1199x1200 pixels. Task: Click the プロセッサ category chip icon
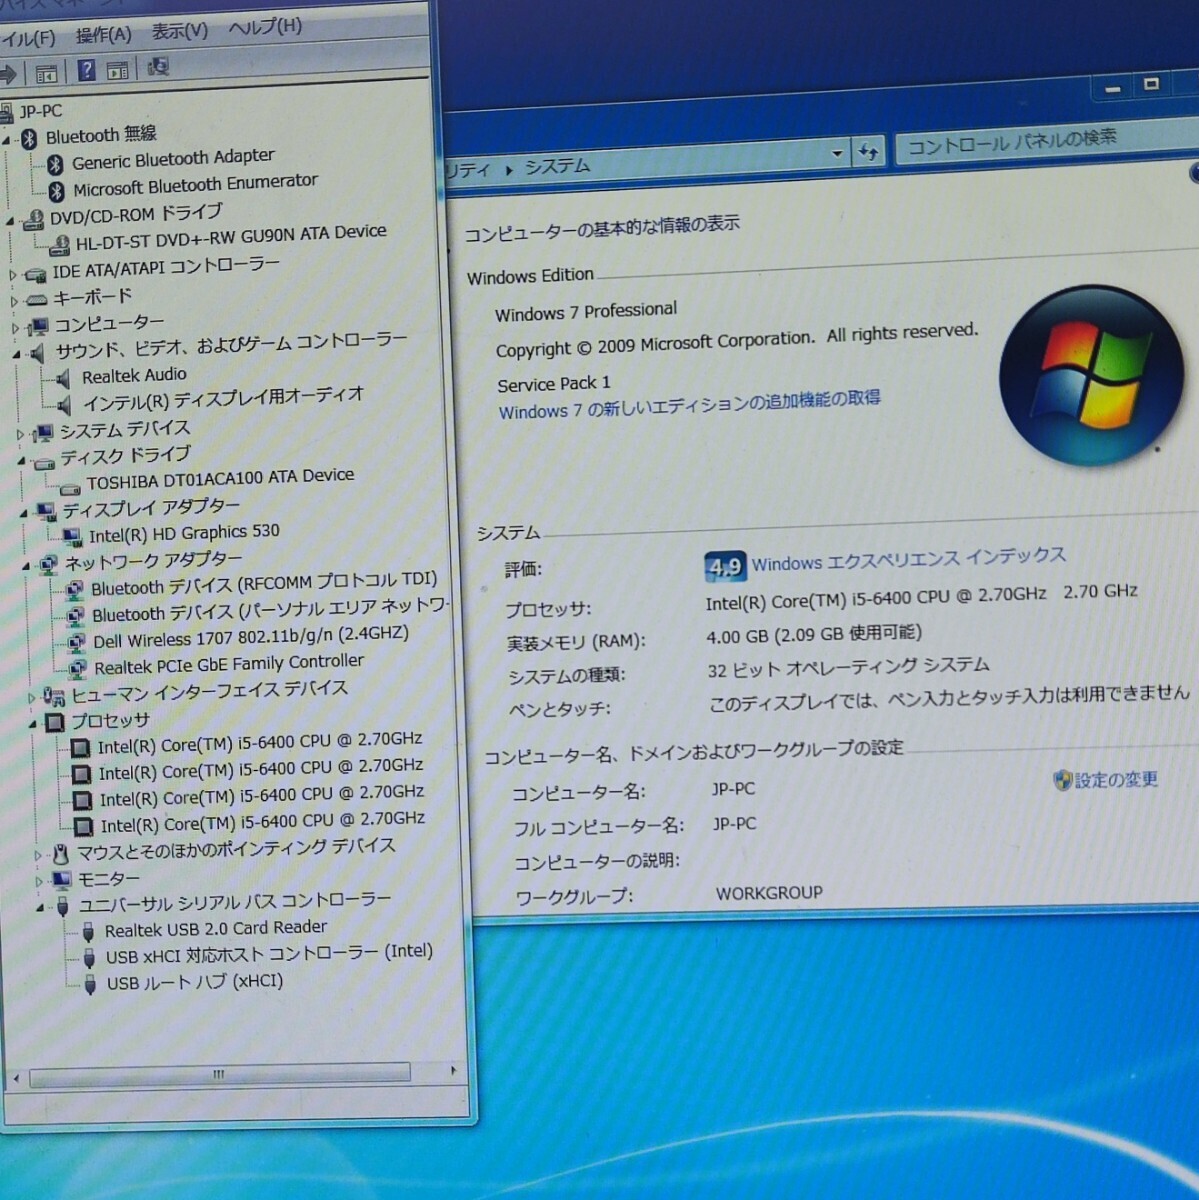coord(55,722)
